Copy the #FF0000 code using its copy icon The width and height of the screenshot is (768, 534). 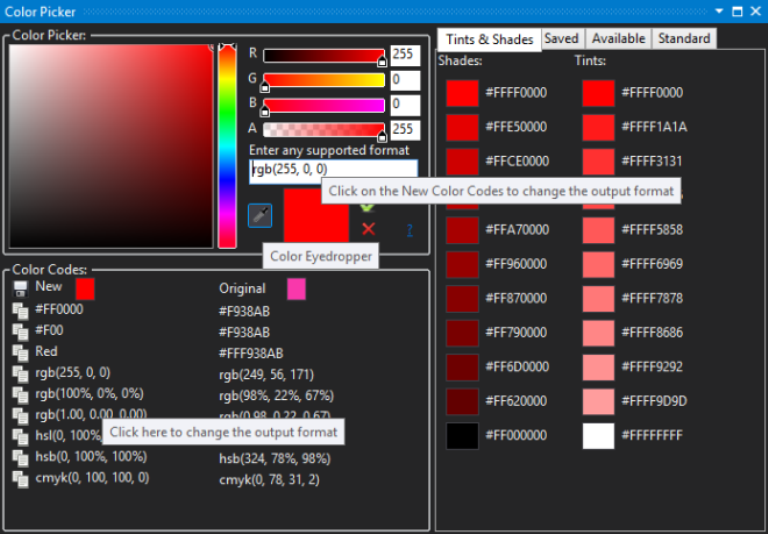click(x=20, y=310)
